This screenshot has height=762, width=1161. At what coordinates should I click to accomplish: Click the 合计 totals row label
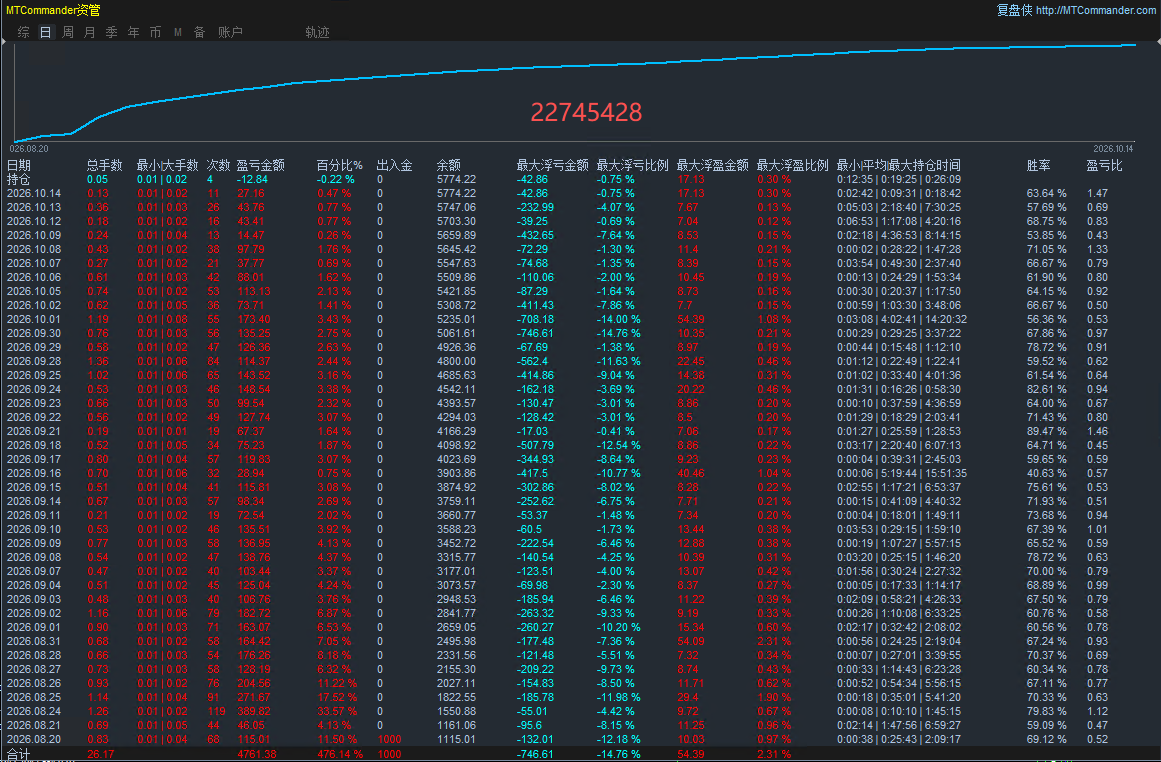click(x=19, y=755)
